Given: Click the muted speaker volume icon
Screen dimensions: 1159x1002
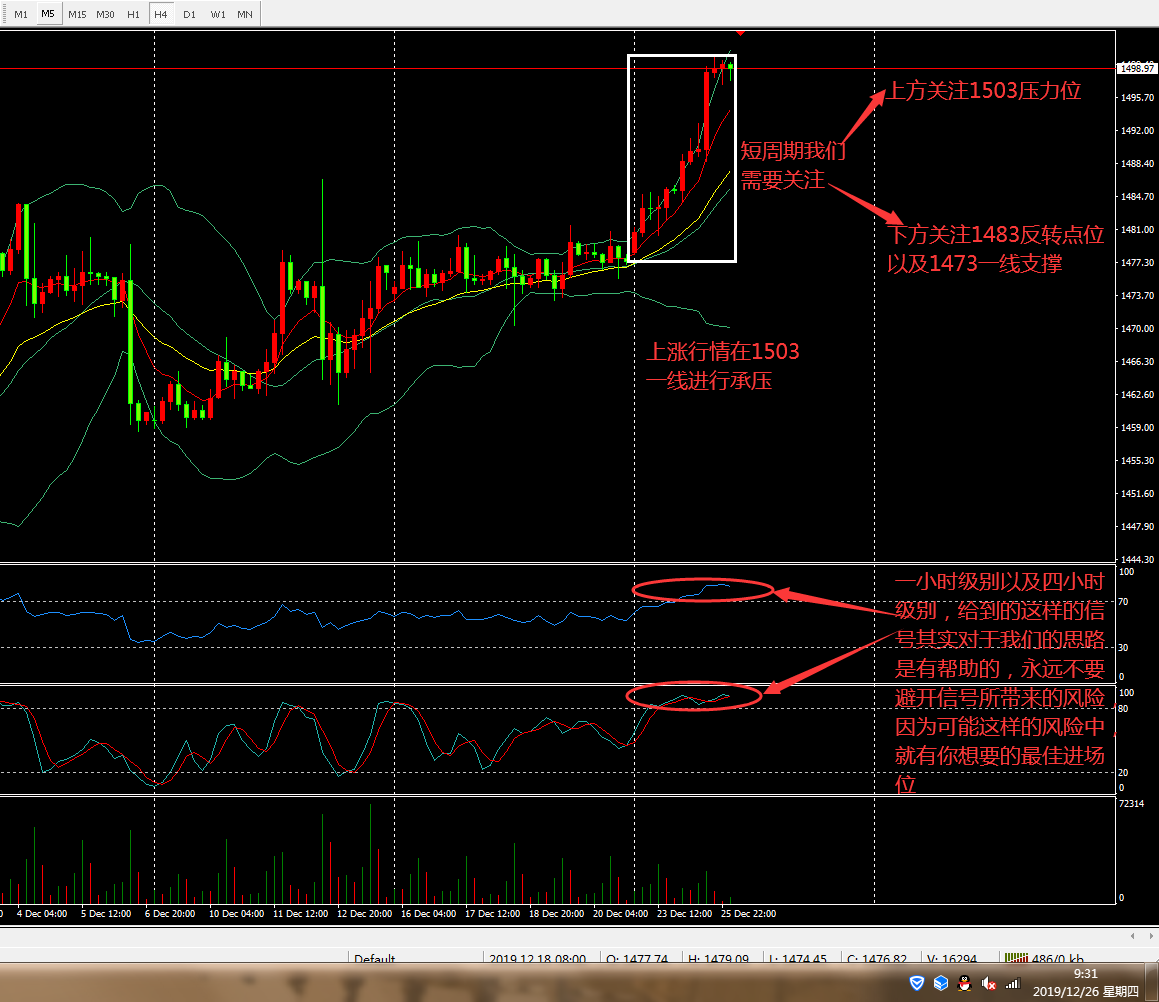Looking at the screenshot, I should pos(989,984).
